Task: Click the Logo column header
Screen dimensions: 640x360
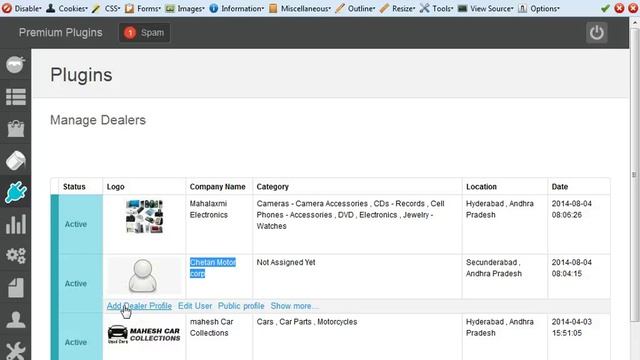Action: tap(116, 187)
